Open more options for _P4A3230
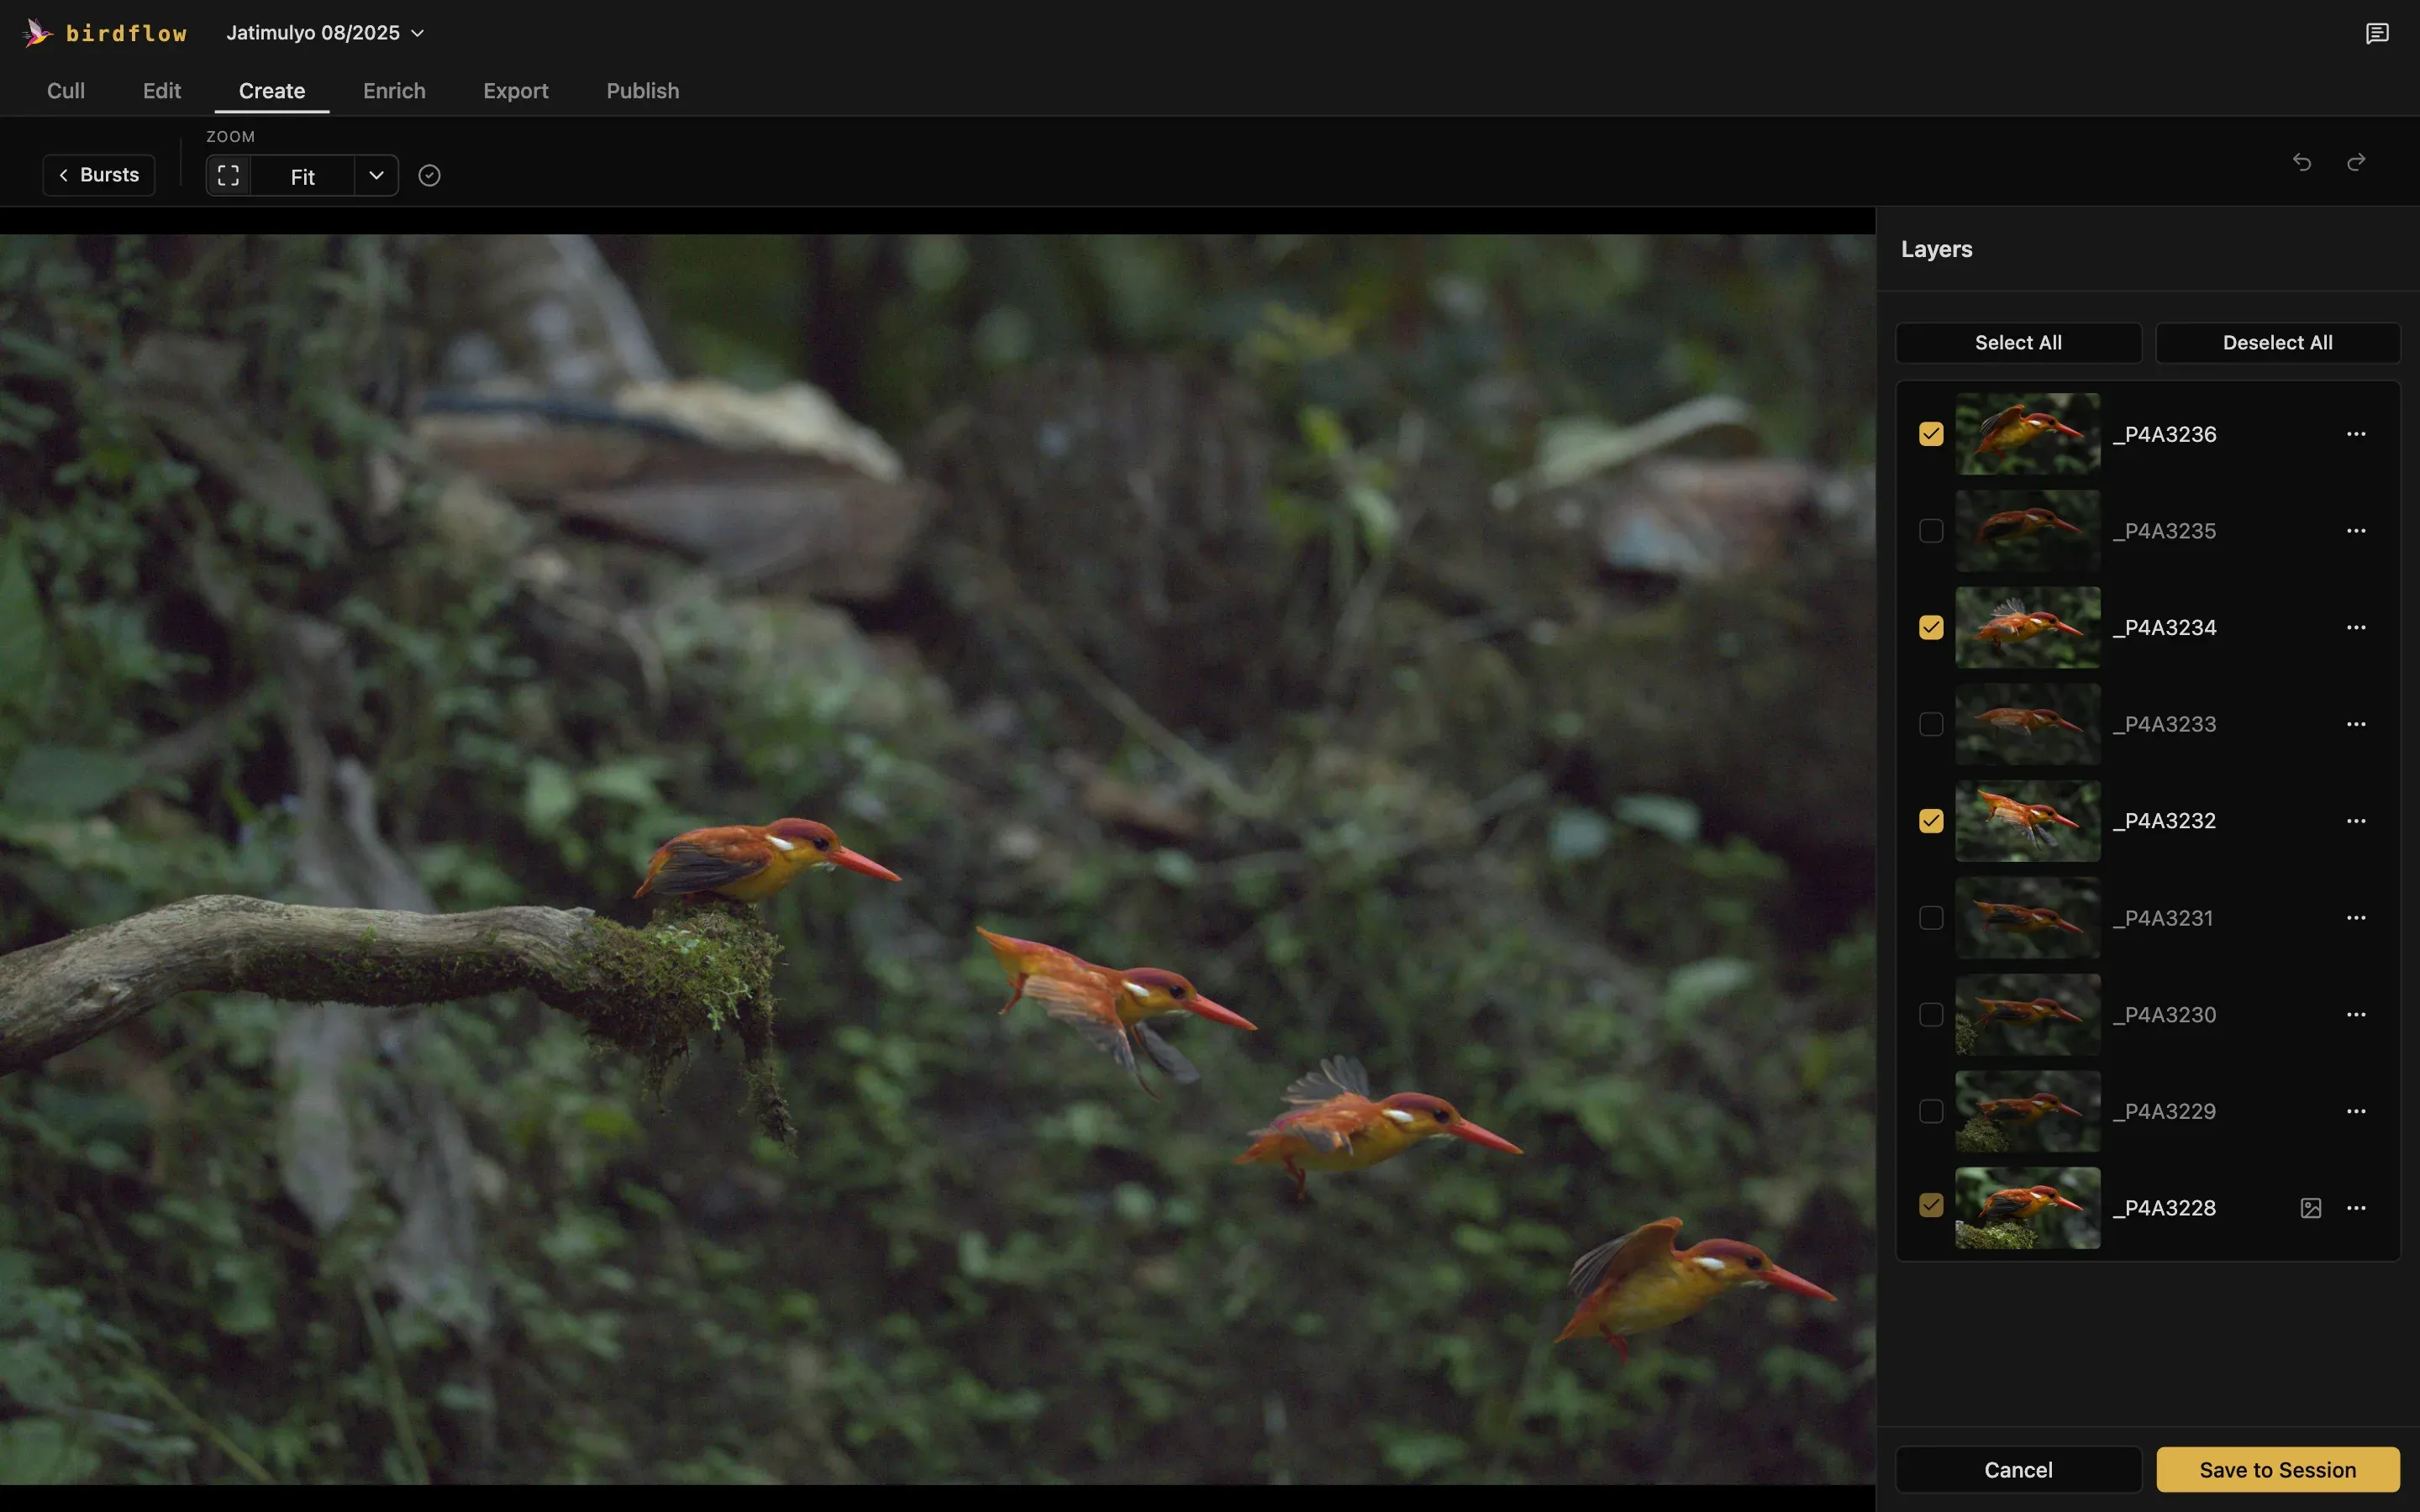2420x1512 pixels. pos(2356,1015)
